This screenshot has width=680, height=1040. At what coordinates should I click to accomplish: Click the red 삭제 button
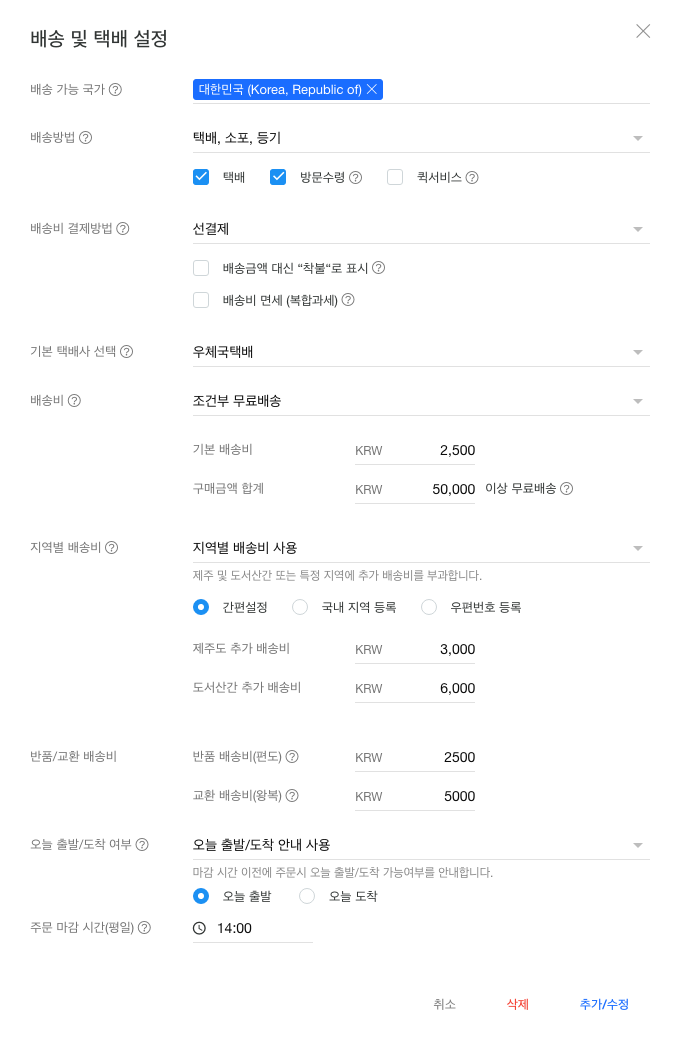(517, 1004)
